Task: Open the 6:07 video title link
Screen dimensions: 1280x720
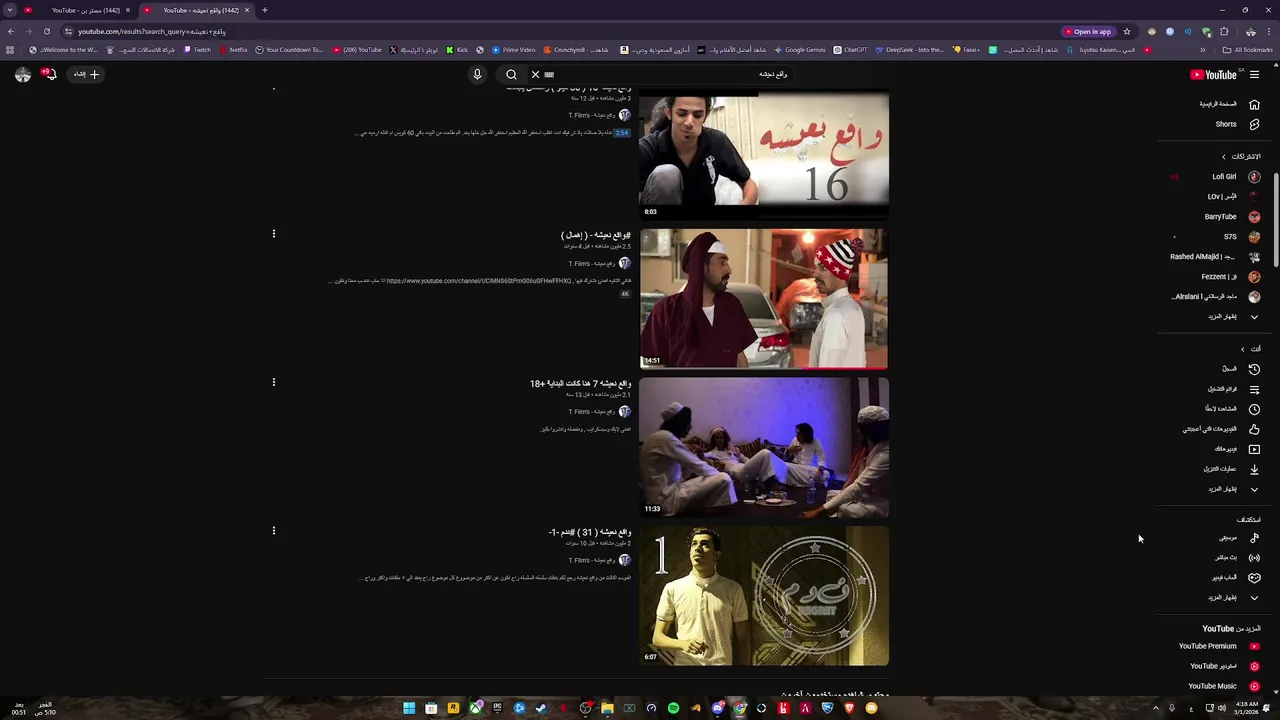Action: pyautogui.click(x=590, y=532)
